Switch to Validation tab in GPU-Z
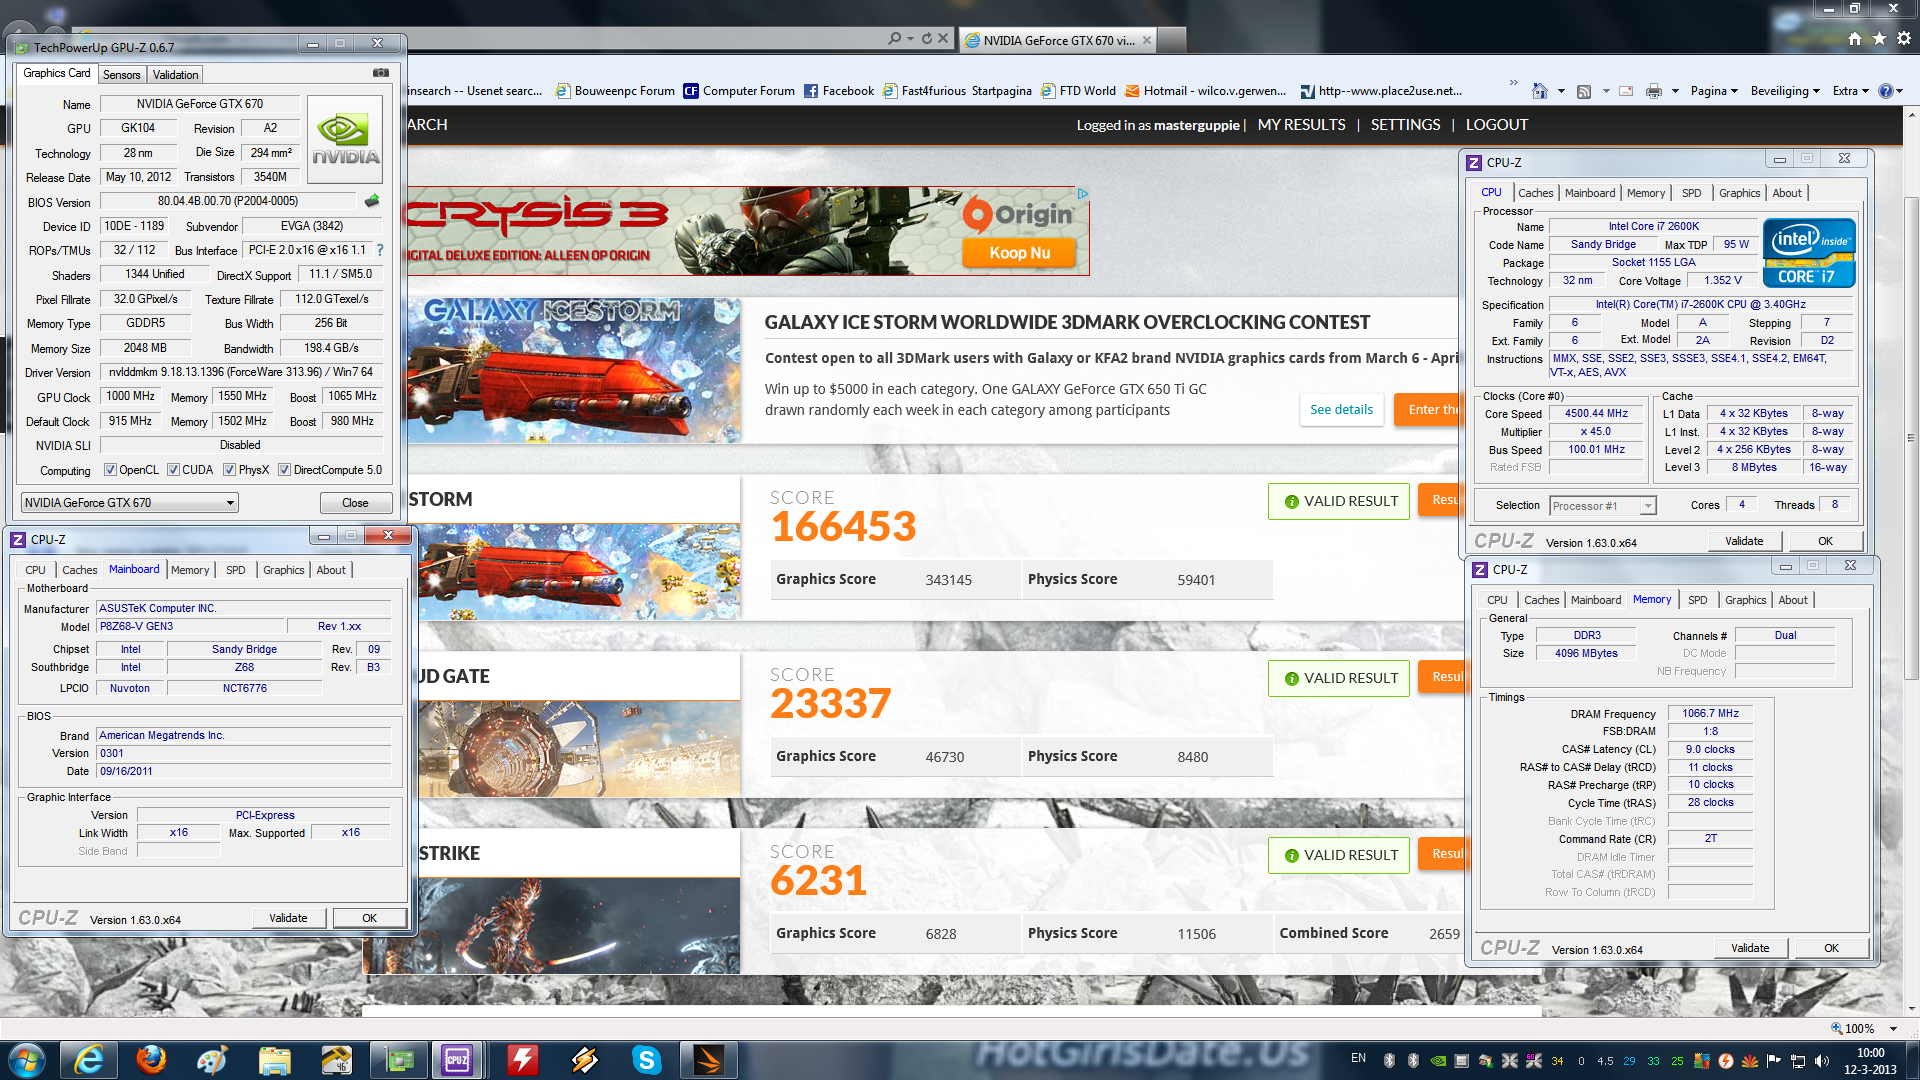 (x=176, y=75)
